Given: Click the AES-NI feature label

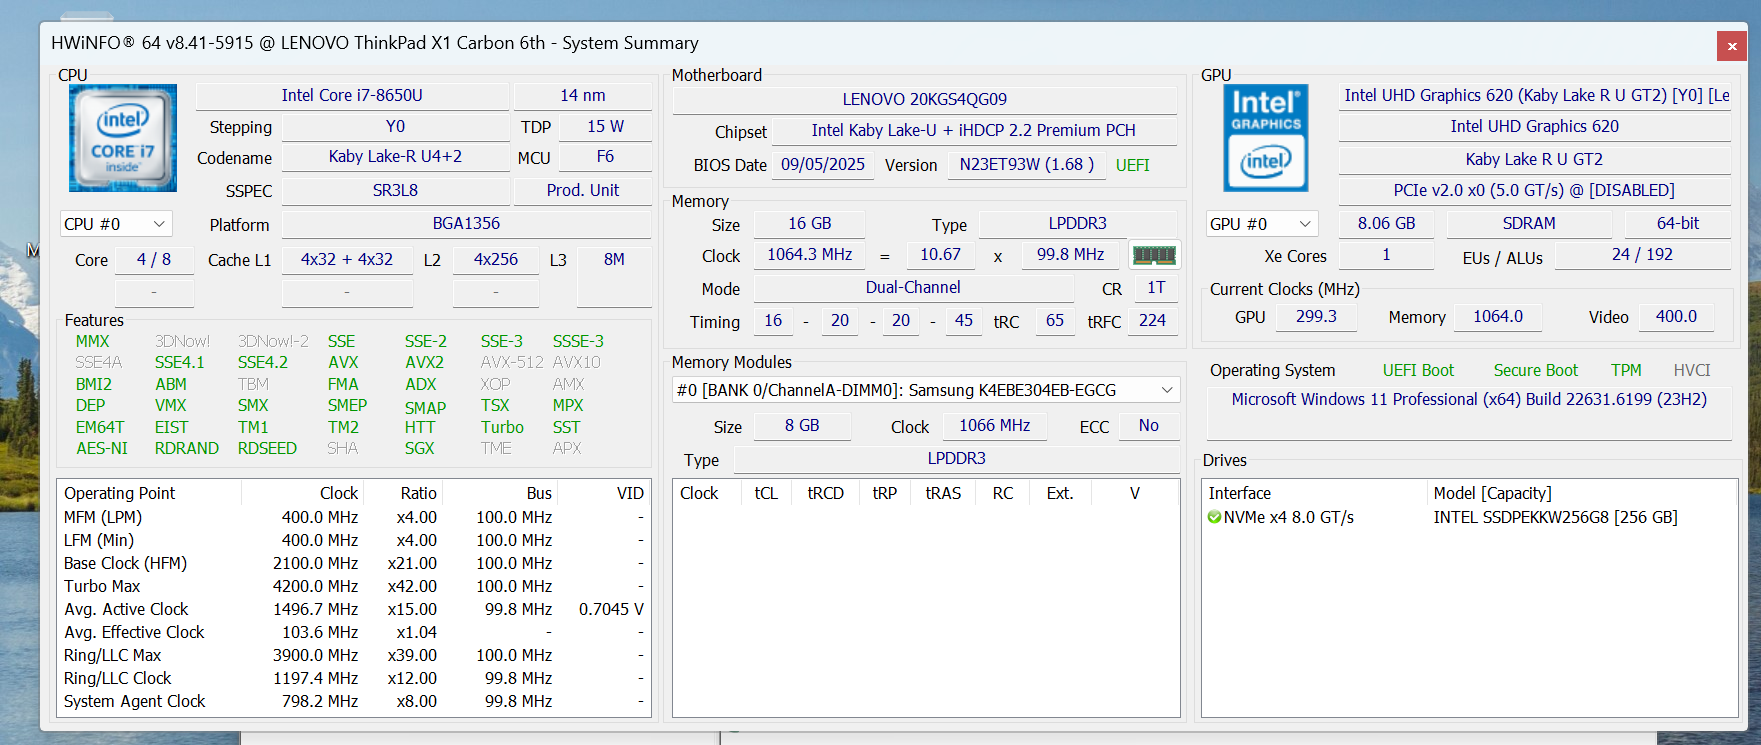Looking at the screenshot, I should [102, 449].
